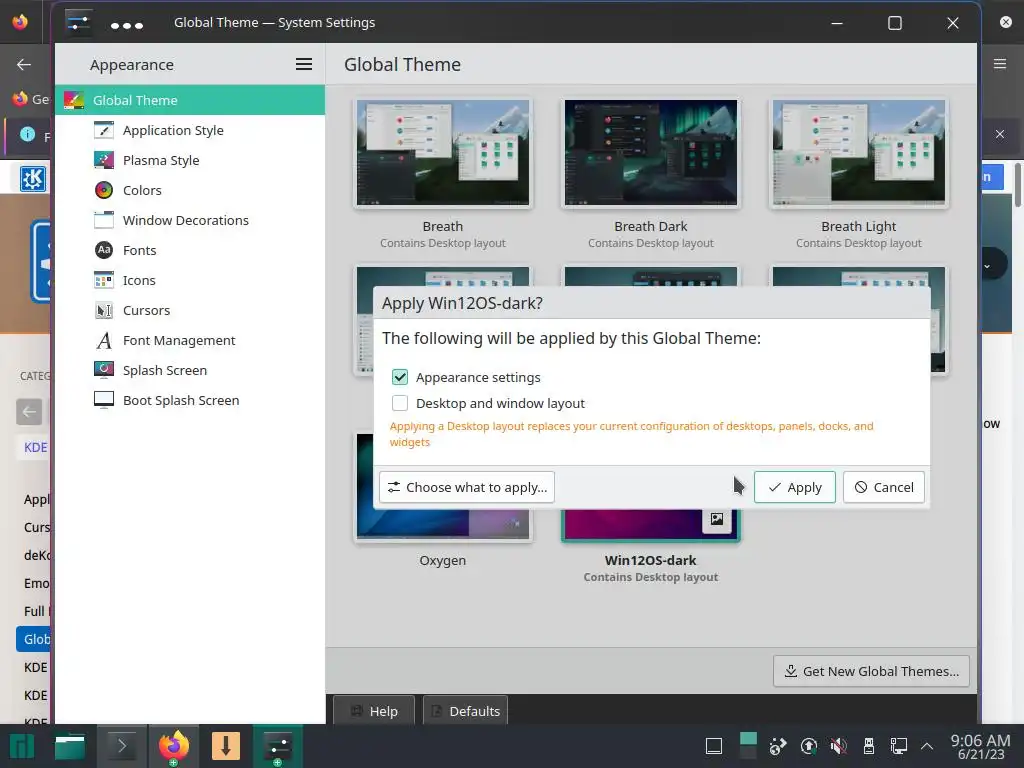Open Window Decorations settings
The width and height of the screenshot is (1024, 768).
pos(190,220)
